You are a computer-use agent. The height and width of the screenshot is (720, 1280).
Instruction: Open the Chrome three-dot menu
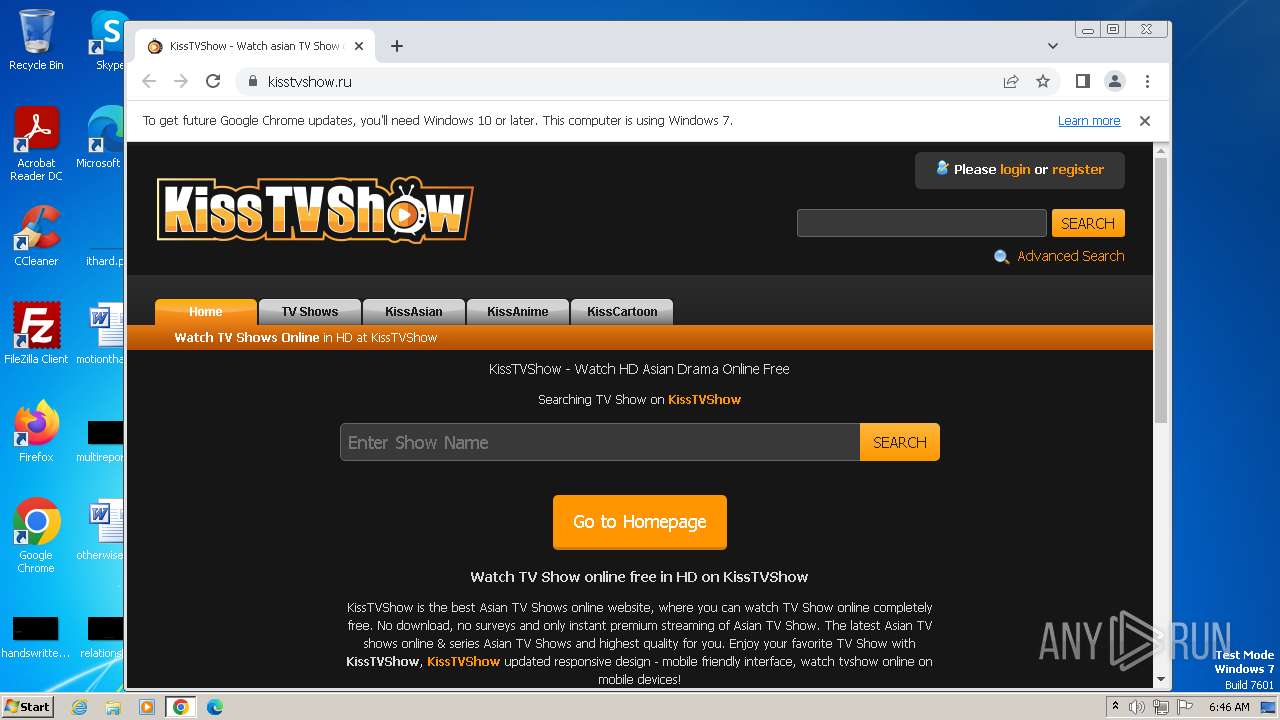tap(1147, 81)
